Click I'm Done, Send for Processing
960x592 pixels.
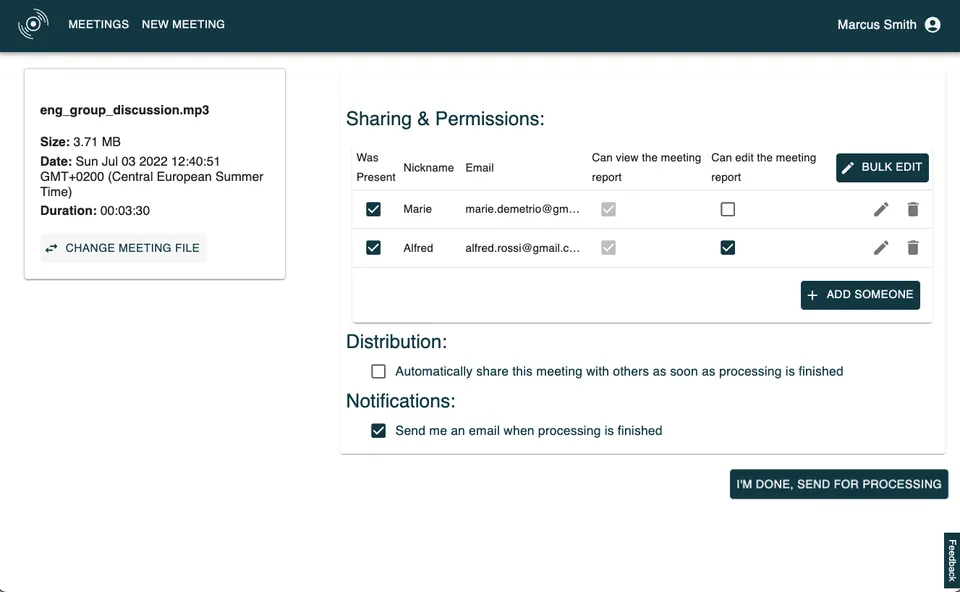[x=839, y=484]
